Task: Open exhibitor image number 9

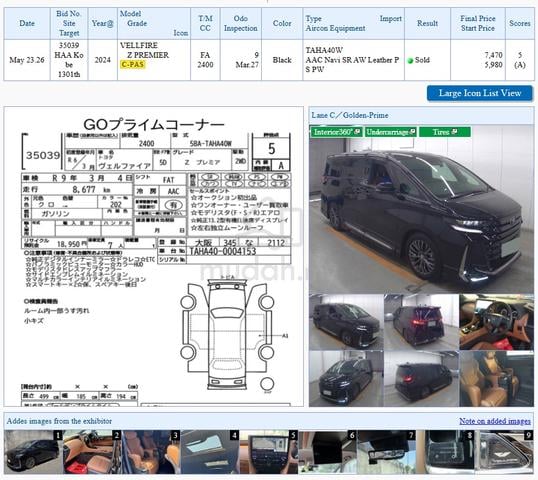Action: [504, 452]
